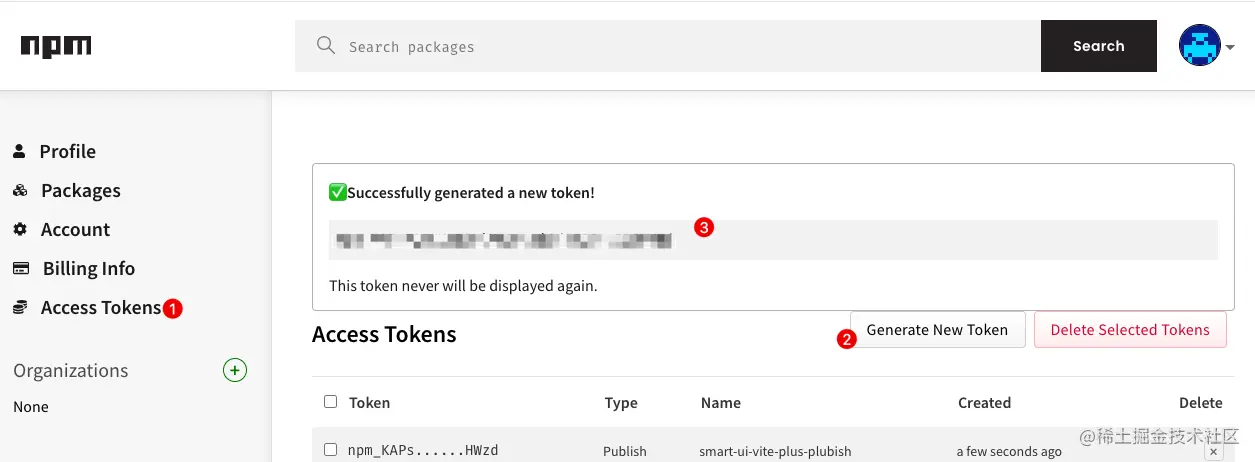
Task: Click the npm logo
Action: [x=56, y=46]
